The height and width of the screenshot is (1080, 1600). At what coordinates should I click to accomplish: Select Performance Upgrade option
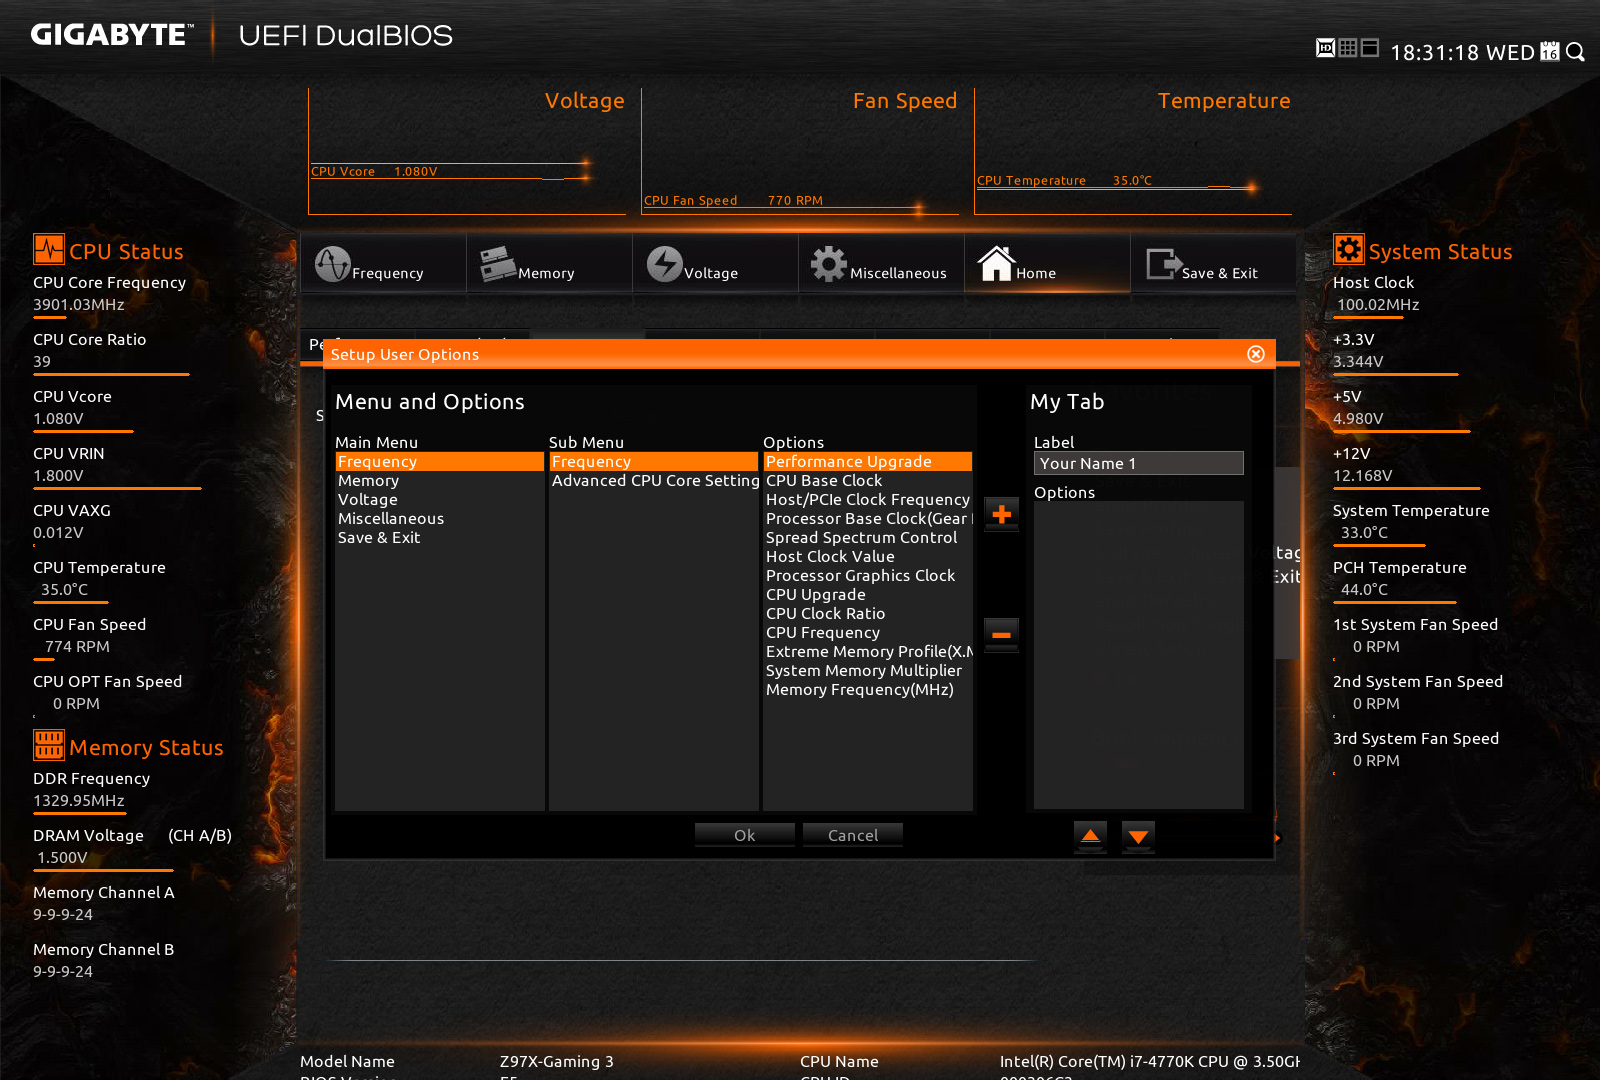click(x=868, y=462)
